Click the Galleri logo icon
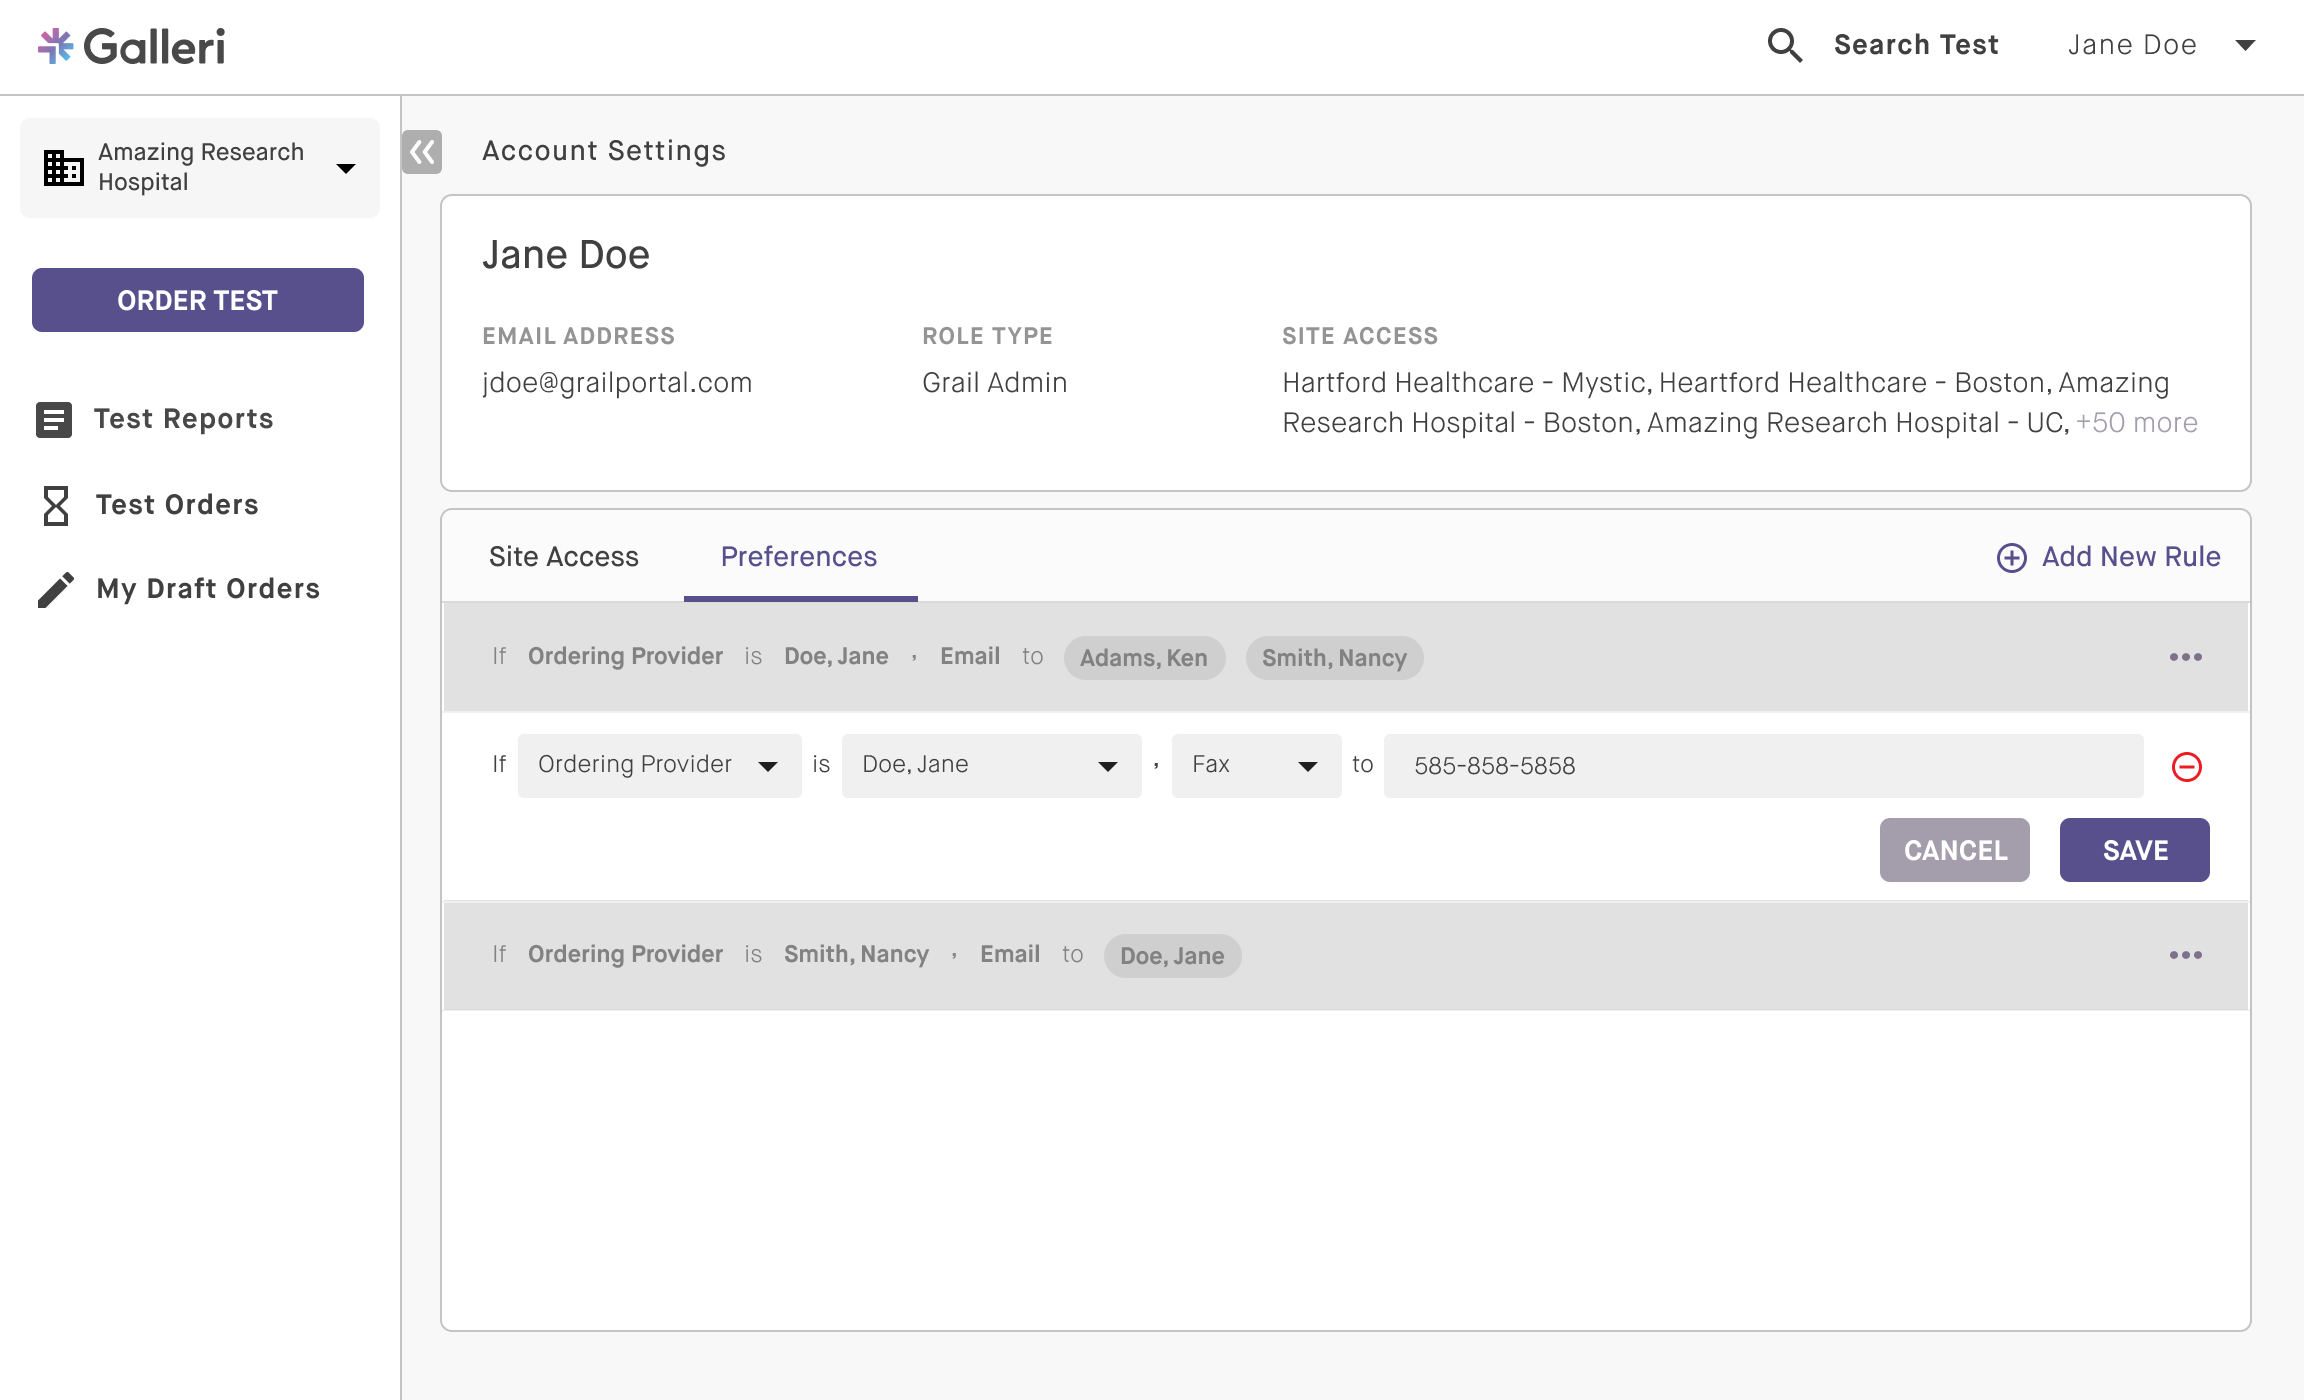This screenshot has width=2304, height=1400. click(x=56, y=46)
